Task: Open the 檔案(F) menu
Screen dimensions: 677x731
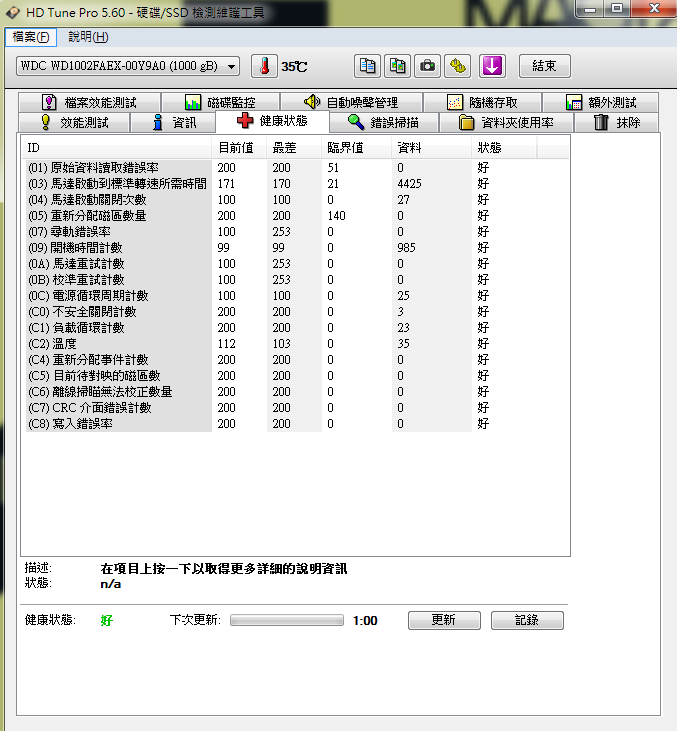Action: coord(31,37)
